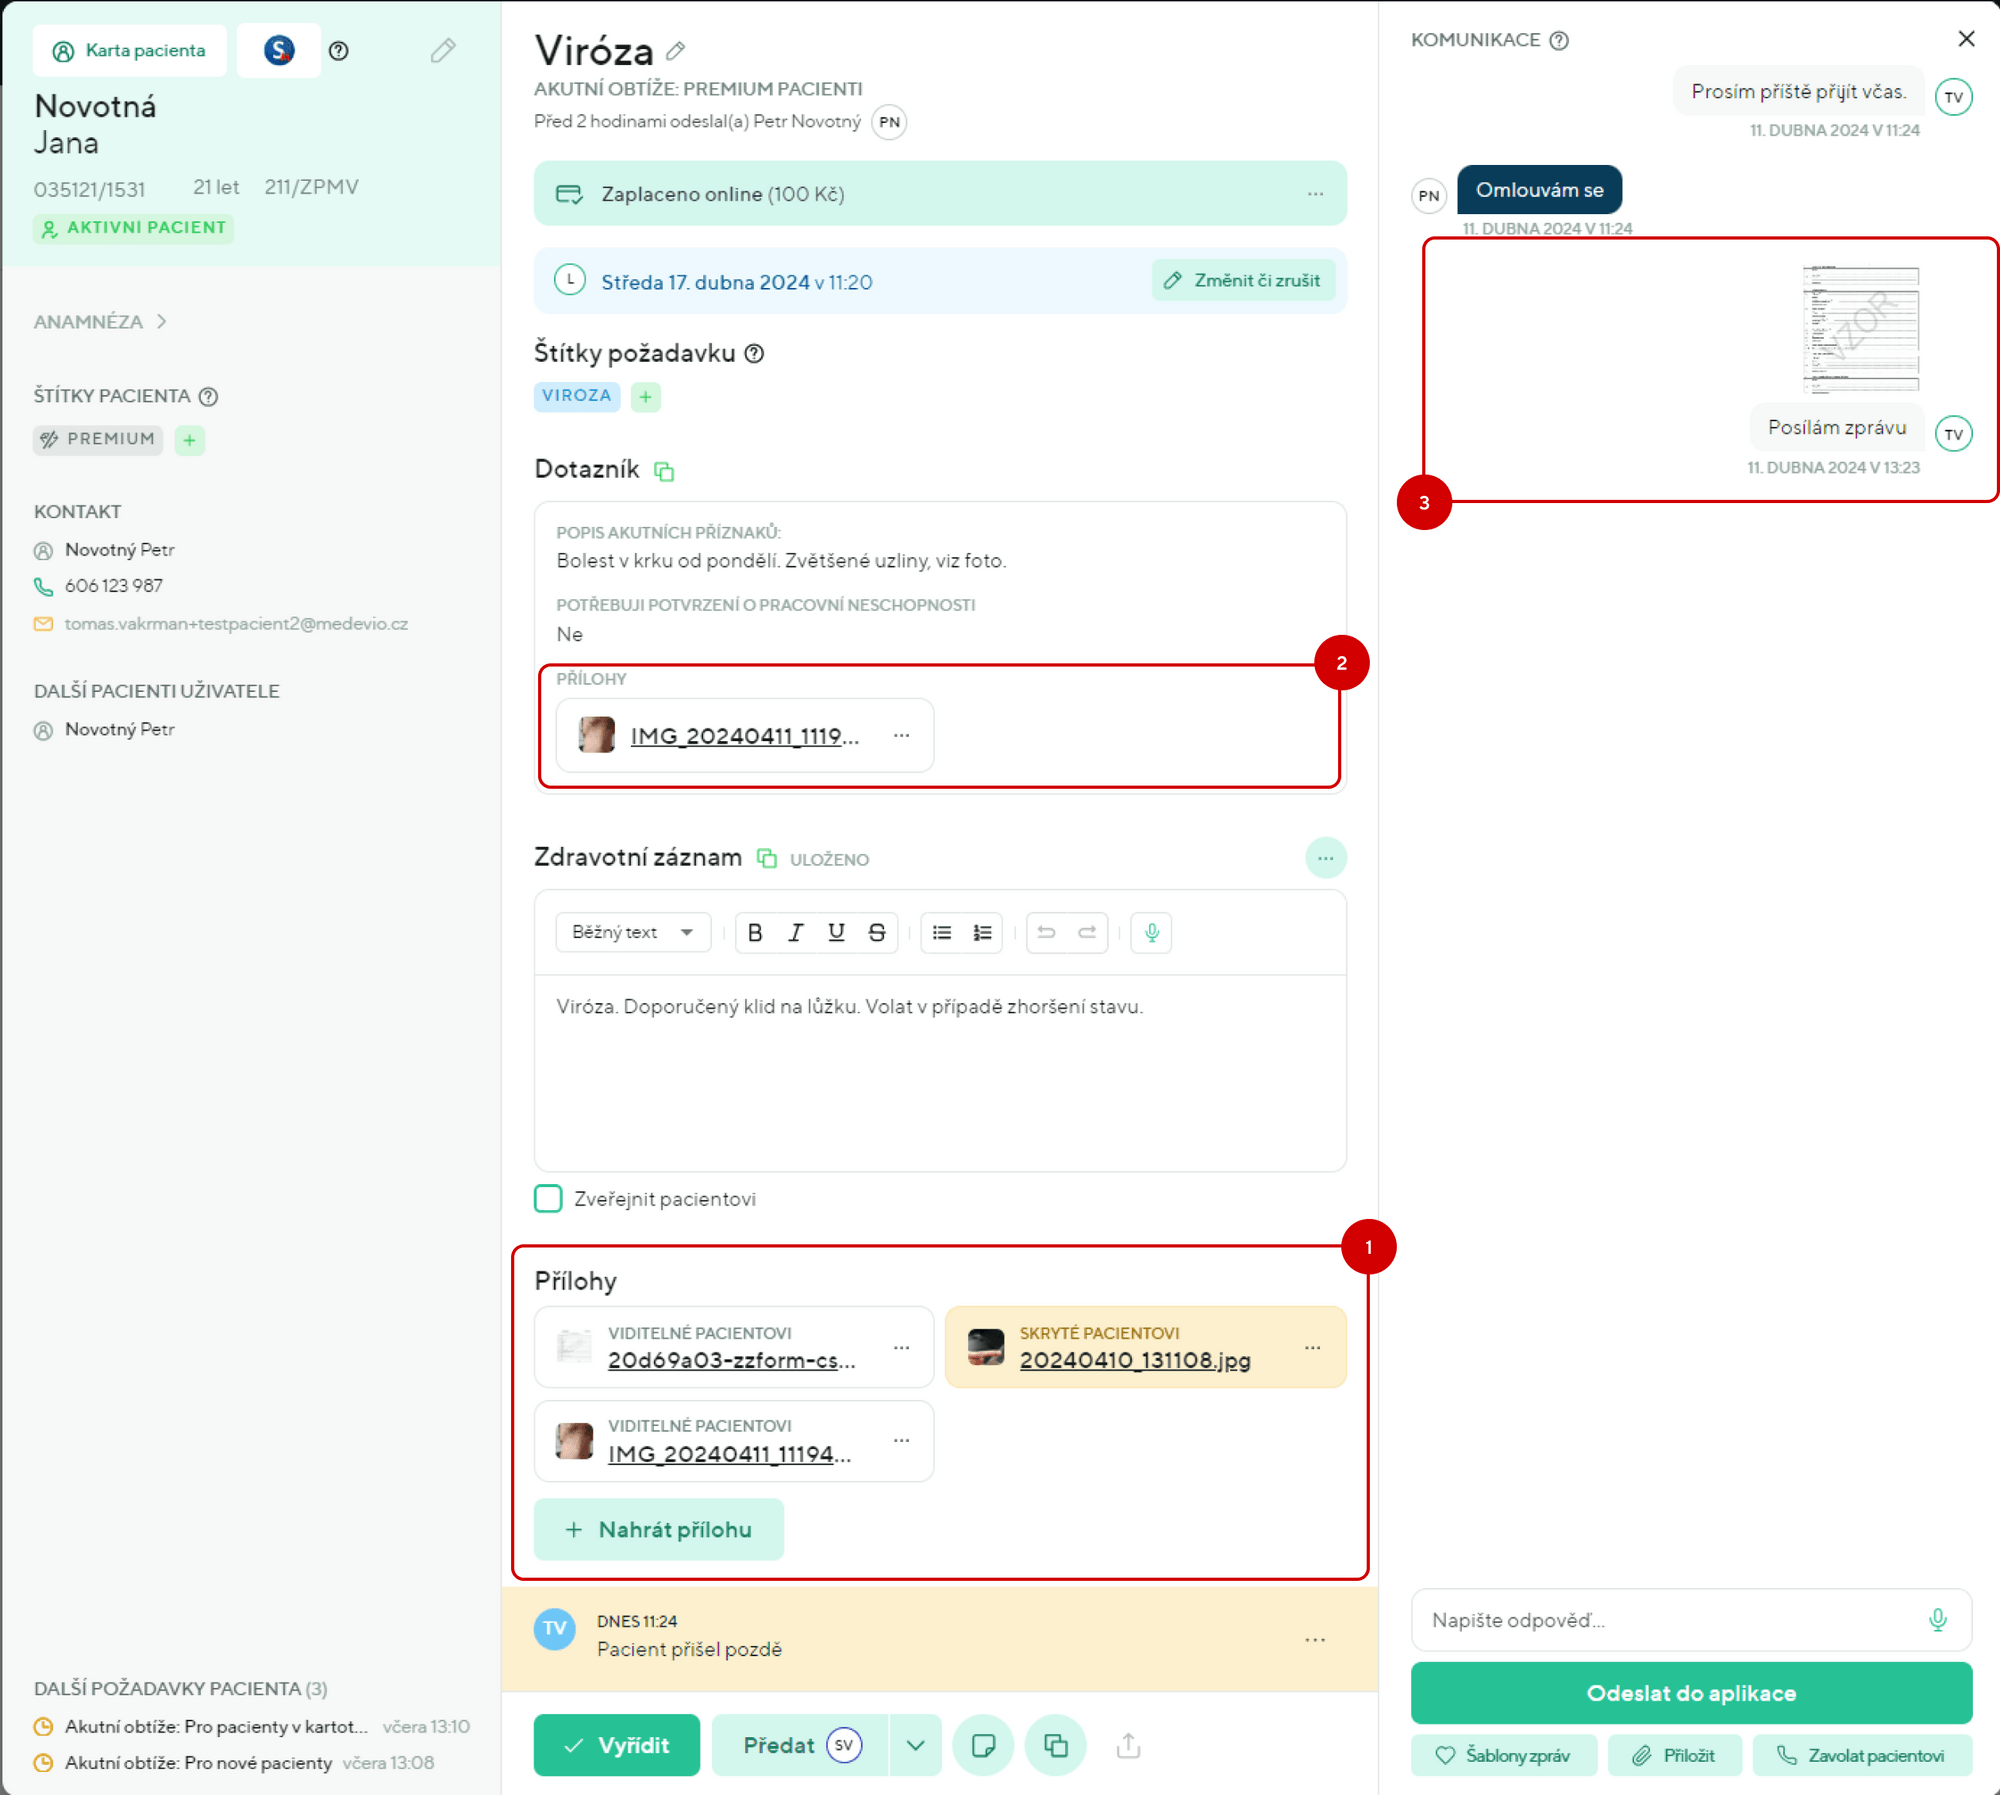Add a request tag next to VIROZA
The image size is (2000, 1795).
tap(646, 397)
